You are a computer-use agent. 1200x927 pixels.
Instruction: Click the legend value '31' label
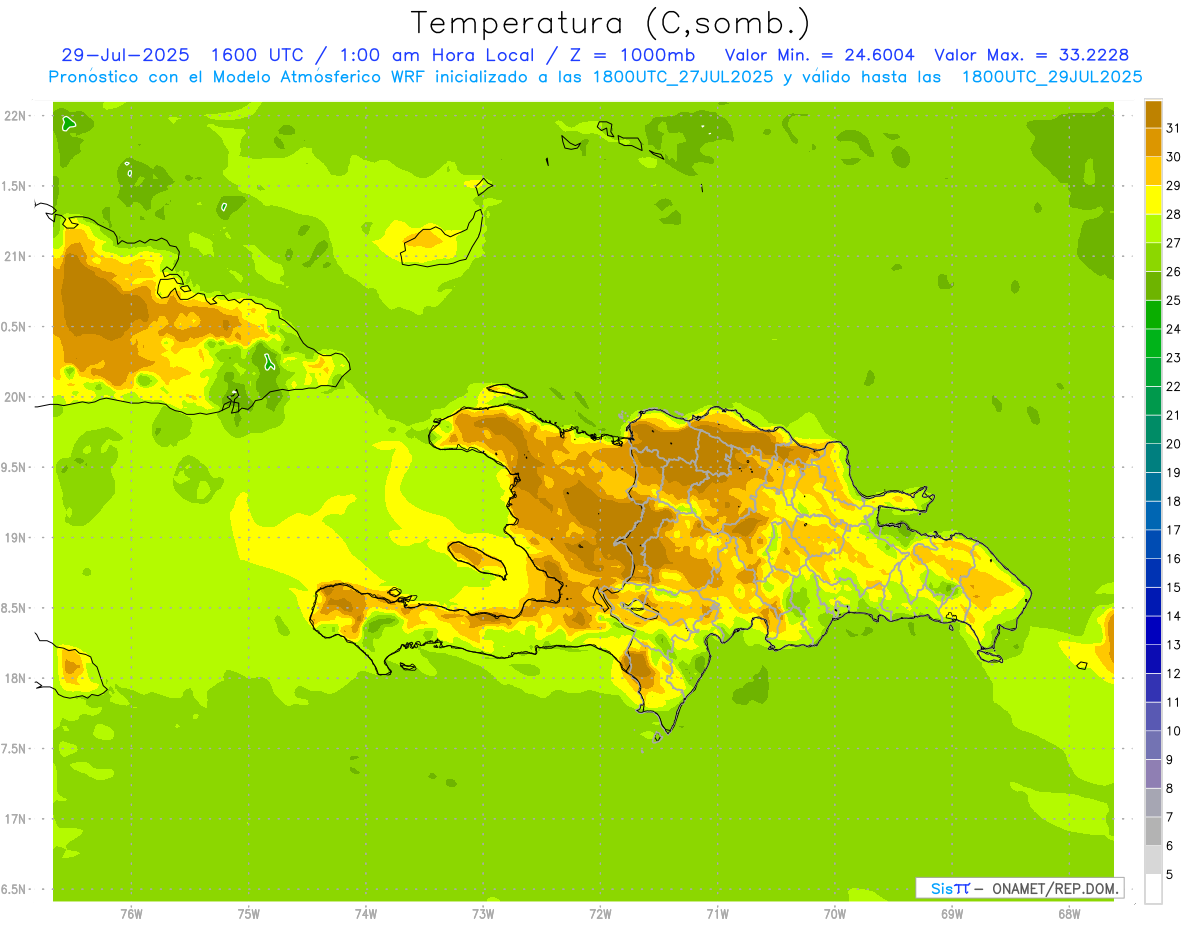click(1173, 127)
